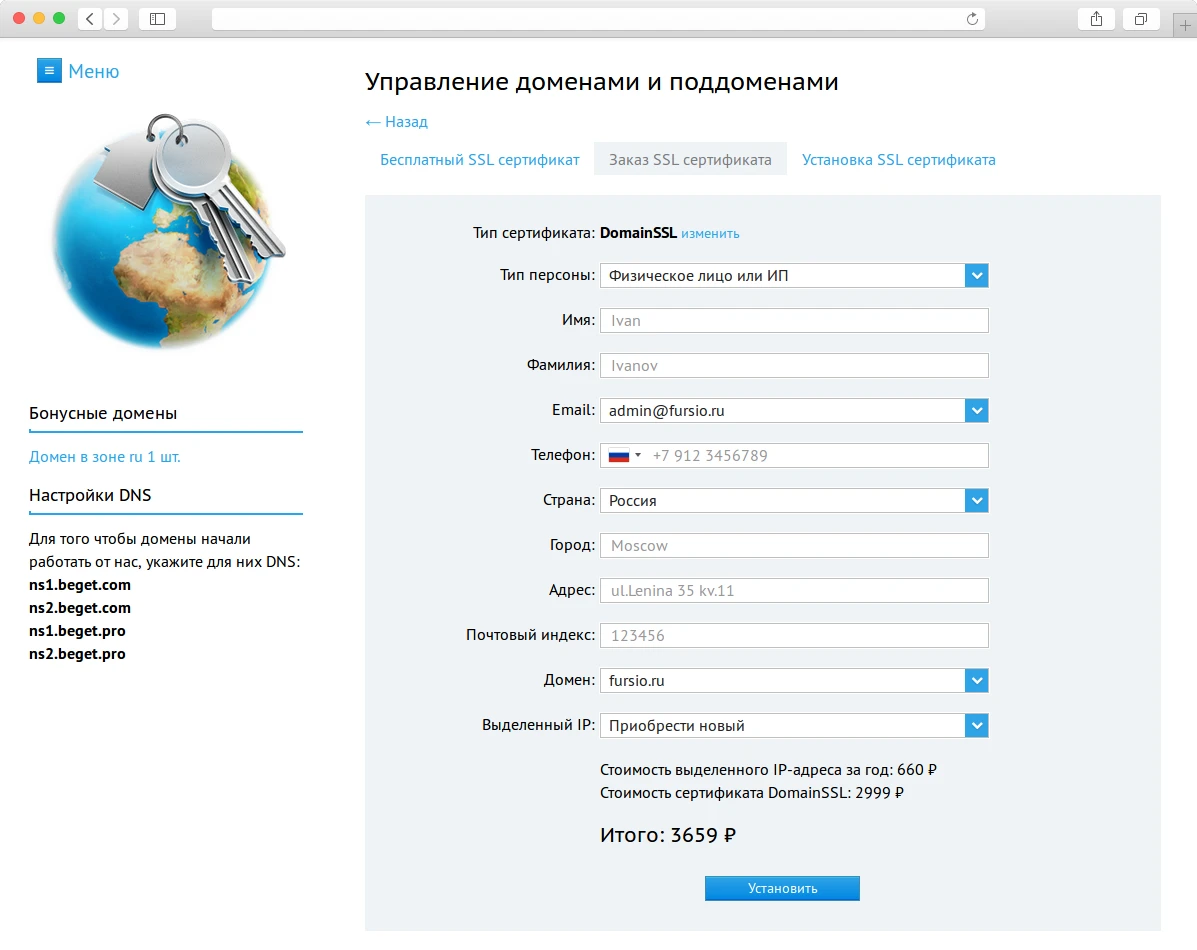Select the Russian flag in phone field

[x=621, y=455]
